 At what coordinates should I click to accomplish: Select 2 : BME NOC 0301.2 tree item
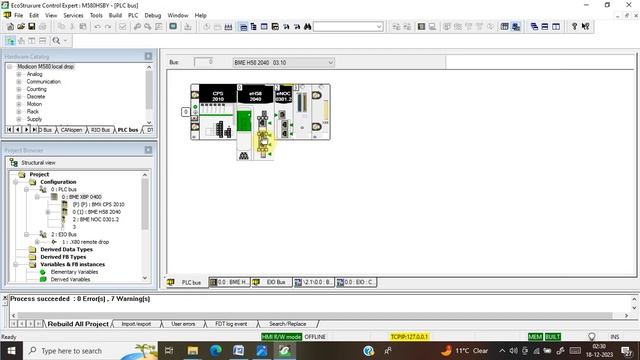[96, 219]
